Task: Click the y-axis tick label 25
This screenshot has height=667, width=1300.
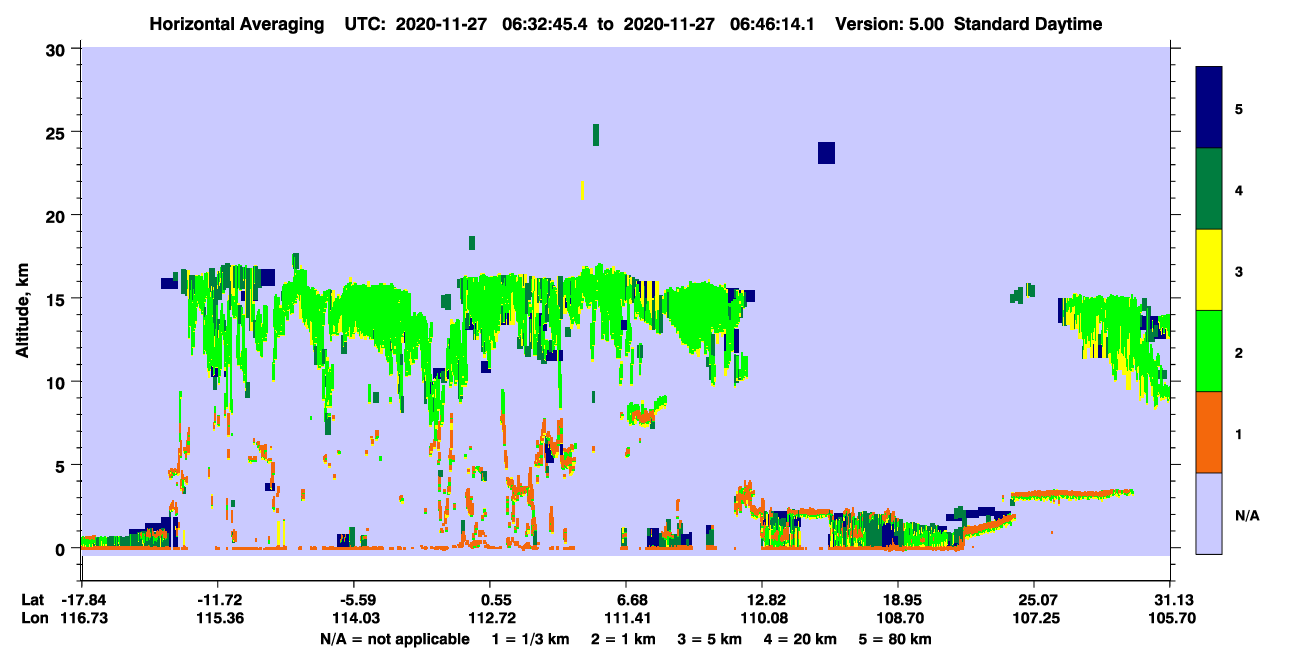Action: pos(58,132)
